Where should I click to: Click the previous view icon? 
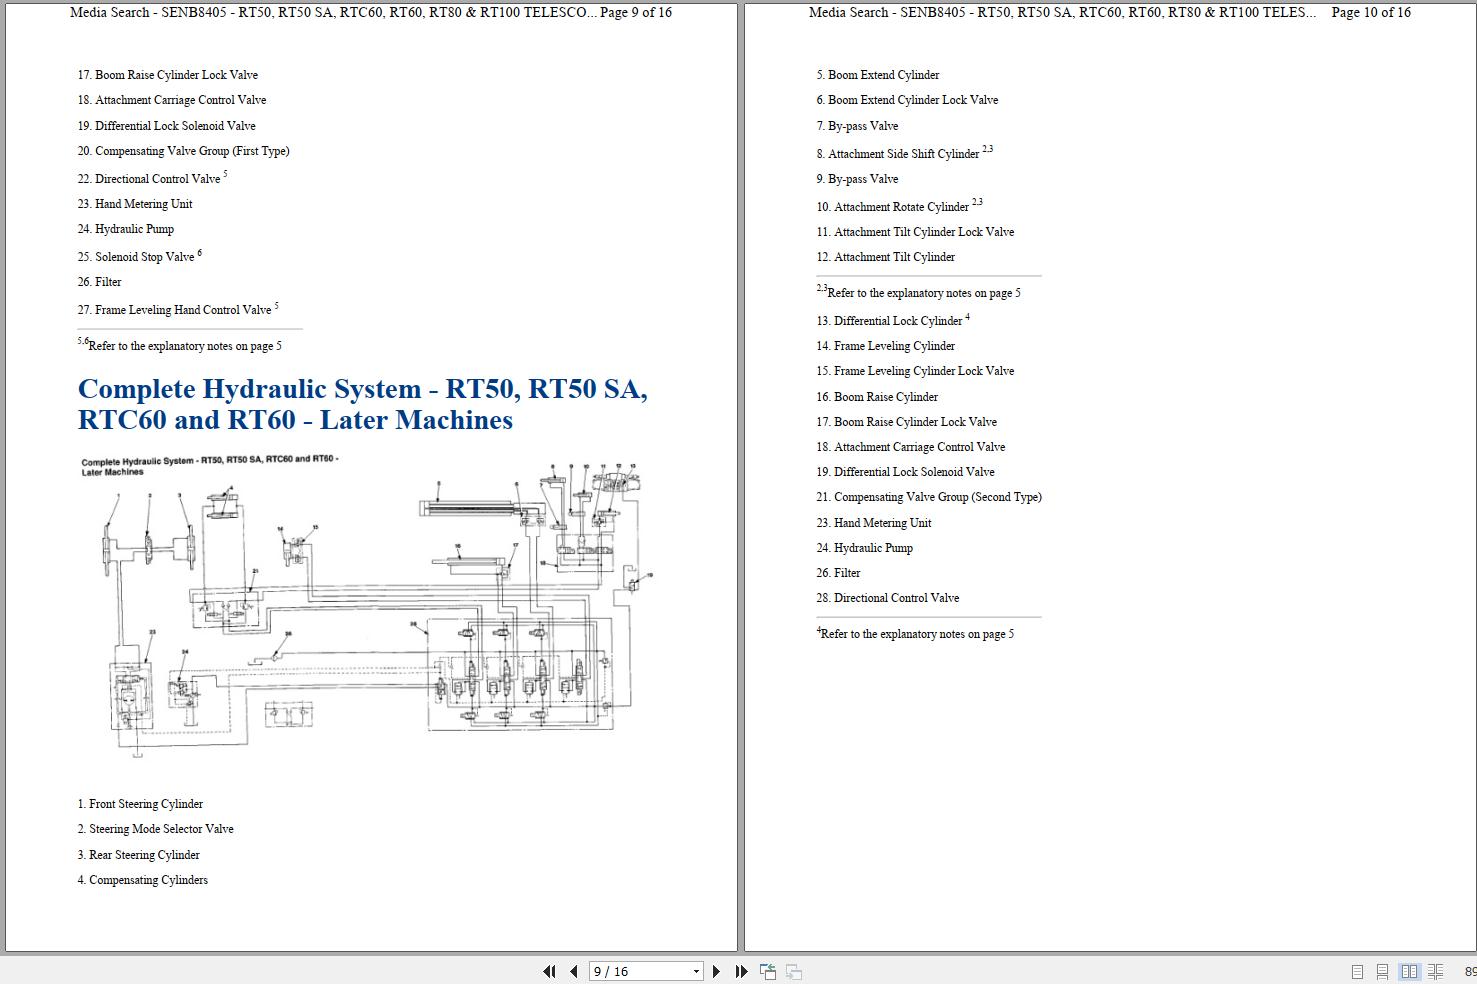point(767,971)
